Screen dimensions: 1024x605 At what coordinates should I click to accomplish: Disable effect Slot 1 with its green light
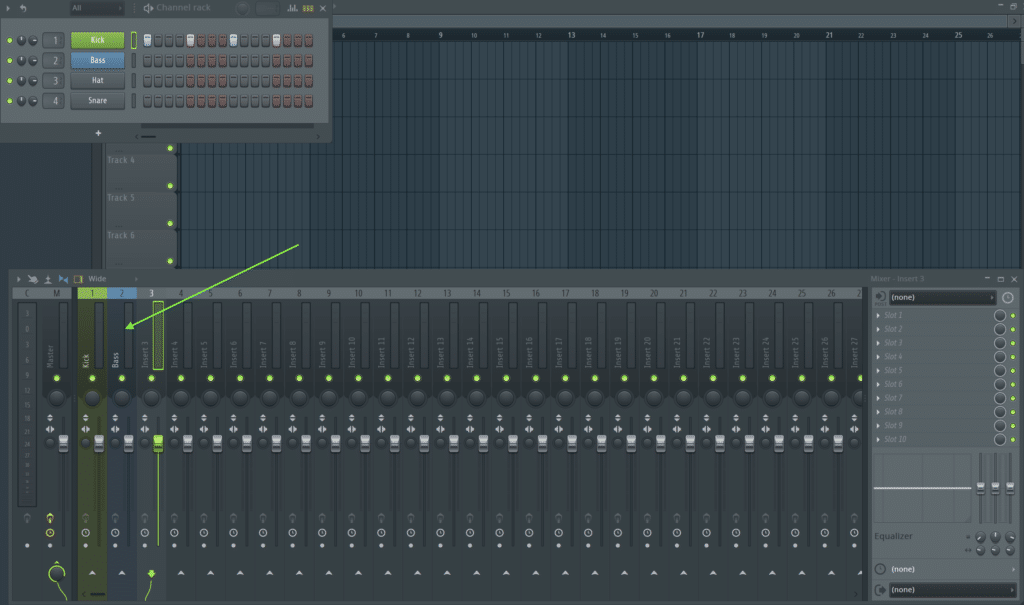1013,316
